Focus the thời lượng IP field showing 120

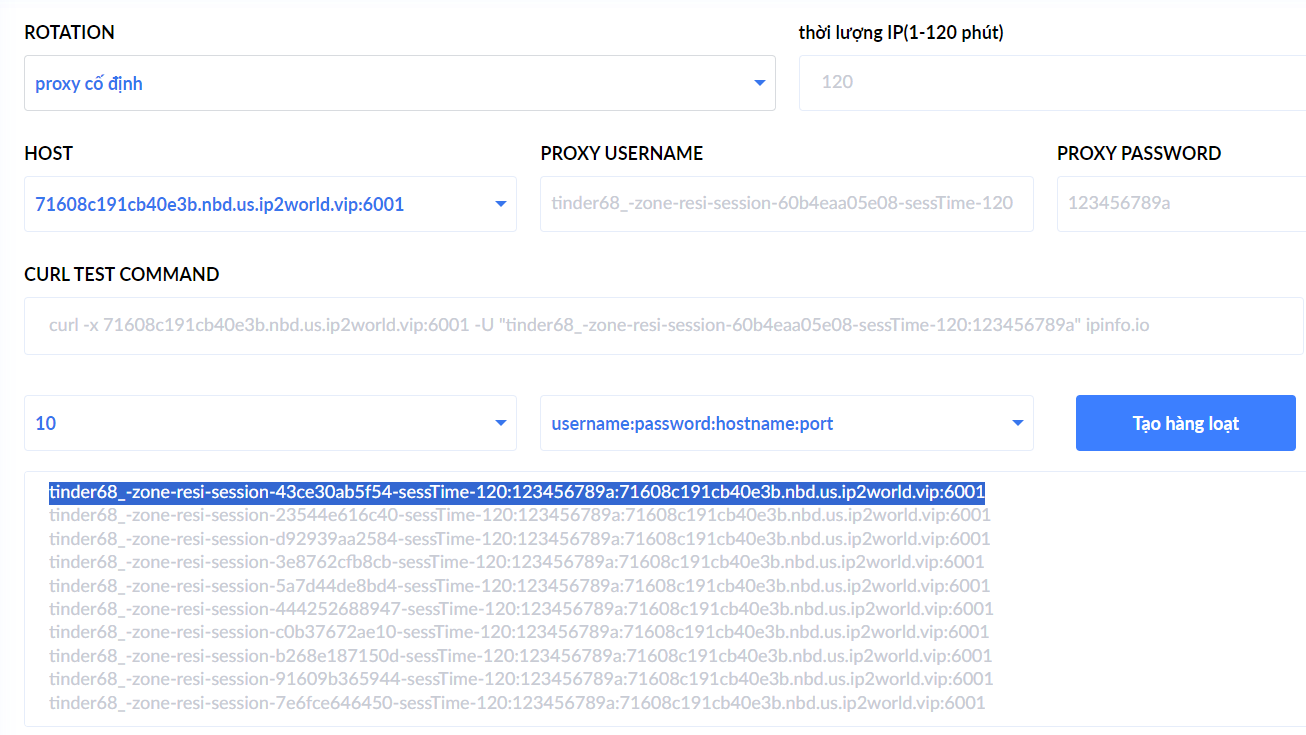(1052, 82)
